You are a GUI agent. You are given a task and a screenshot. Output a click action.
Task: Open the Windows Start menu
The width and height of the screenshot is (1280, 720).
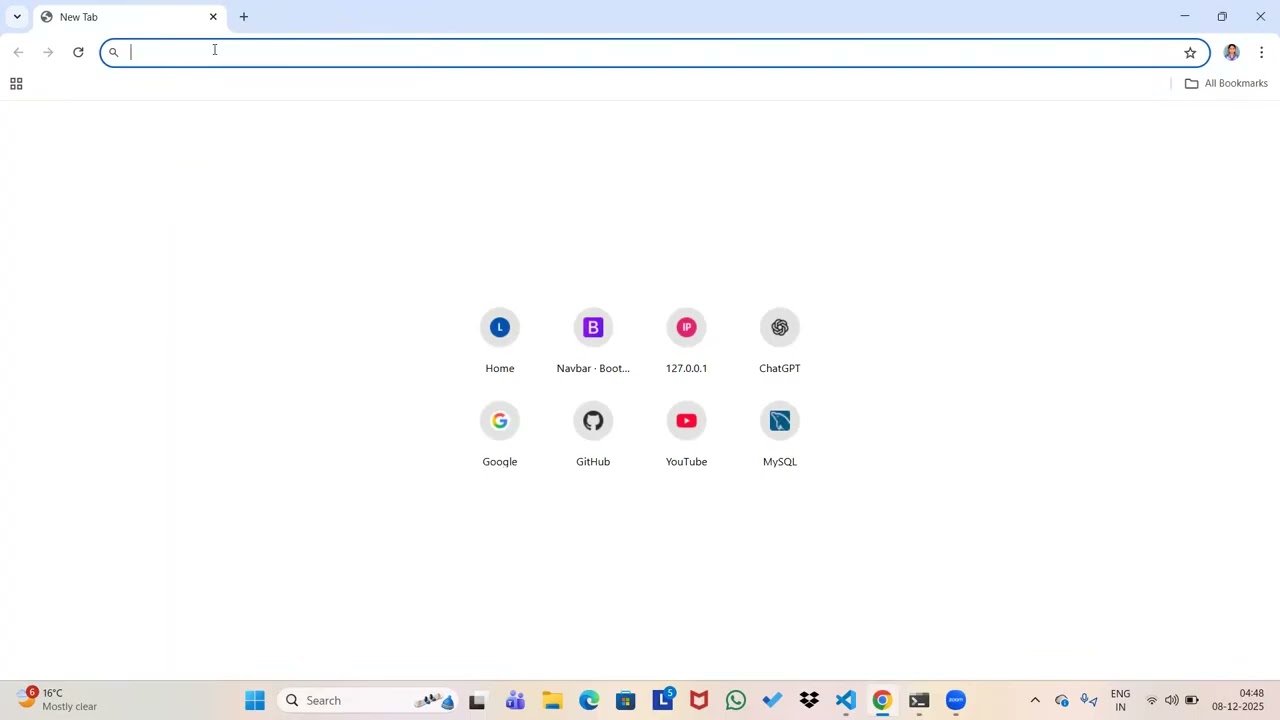(x=255, y=701)
